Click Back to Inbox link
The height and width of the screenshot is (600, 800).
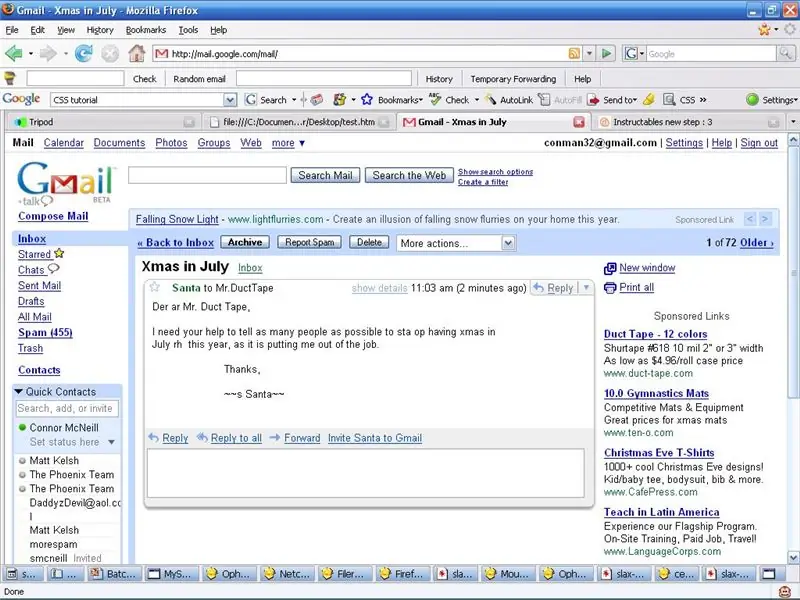click(176, 243)
